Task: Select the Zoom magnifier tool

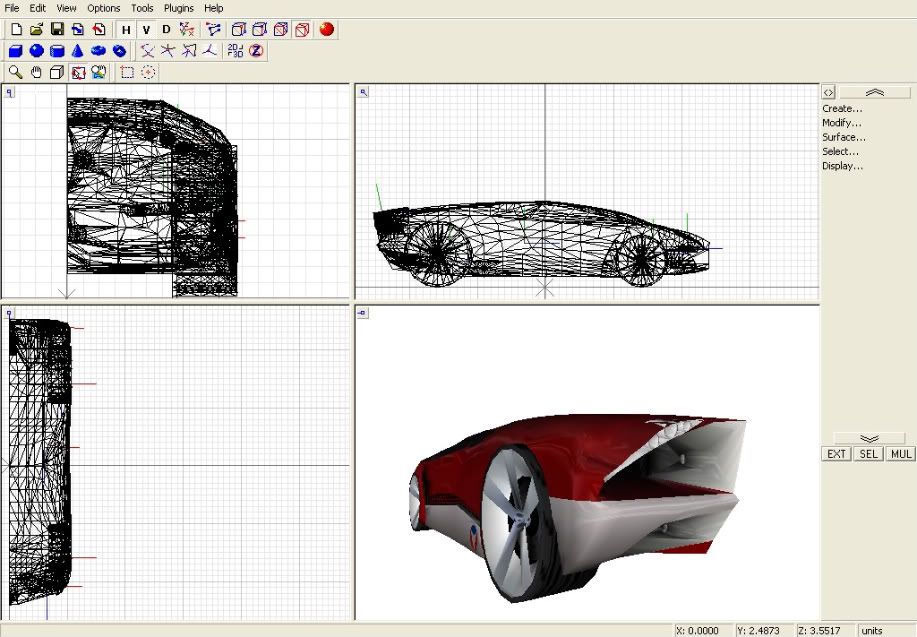Action: [15, 72]
